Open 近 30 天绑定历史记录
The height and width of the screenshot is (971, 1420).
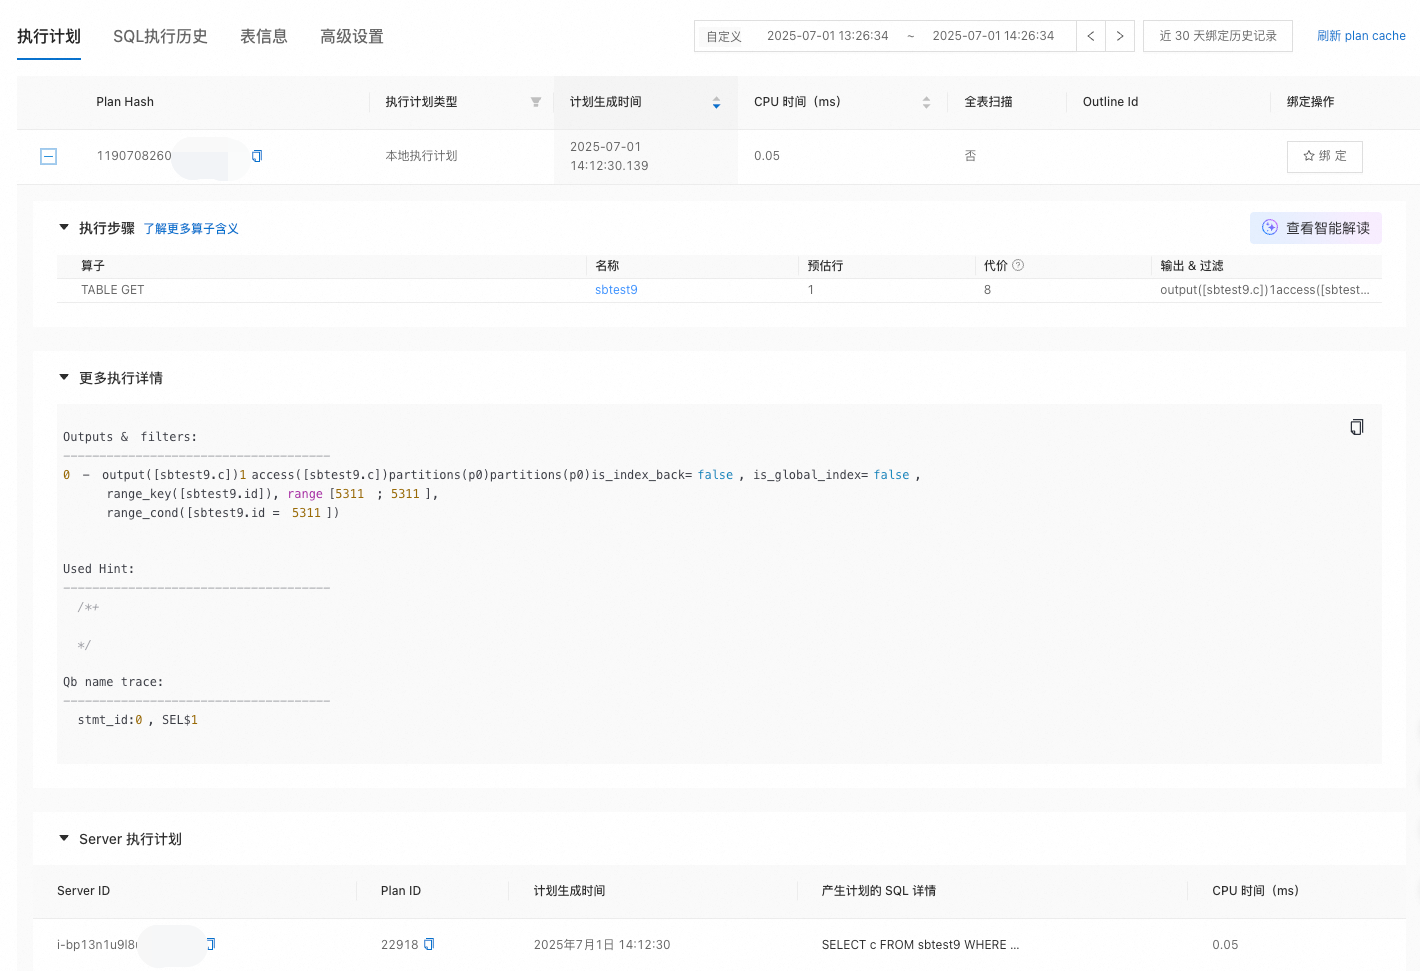click(1218, 36)
